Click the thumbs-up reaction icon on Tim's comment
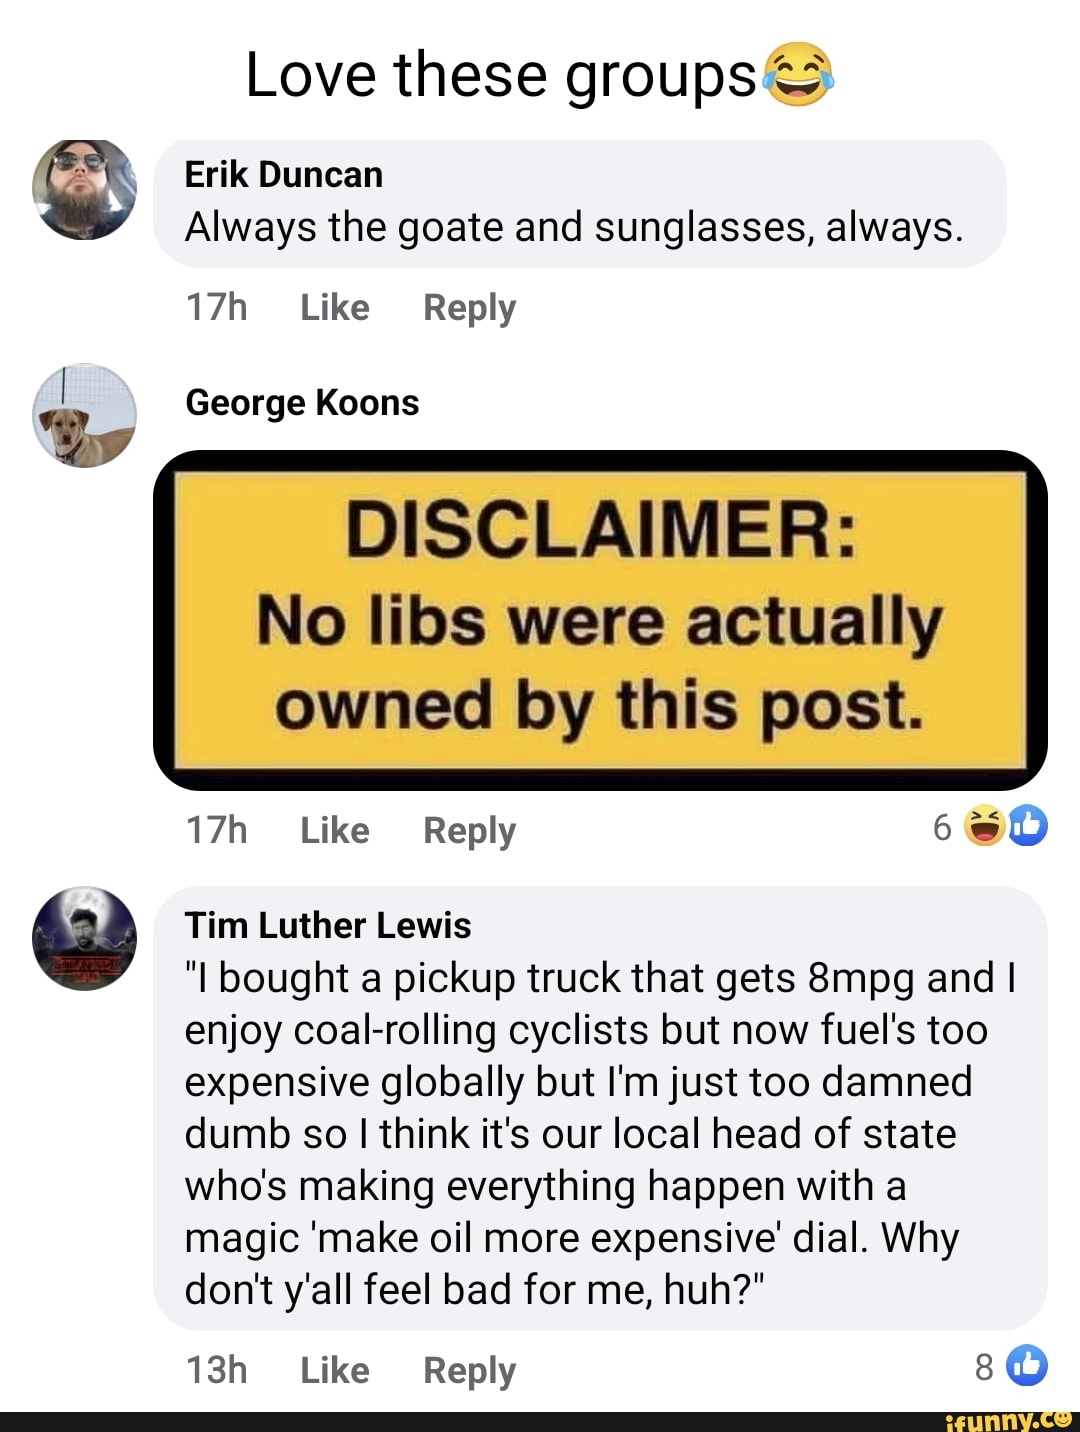This screenshot has height=1432, width=1080. tap(1028, 1366)
